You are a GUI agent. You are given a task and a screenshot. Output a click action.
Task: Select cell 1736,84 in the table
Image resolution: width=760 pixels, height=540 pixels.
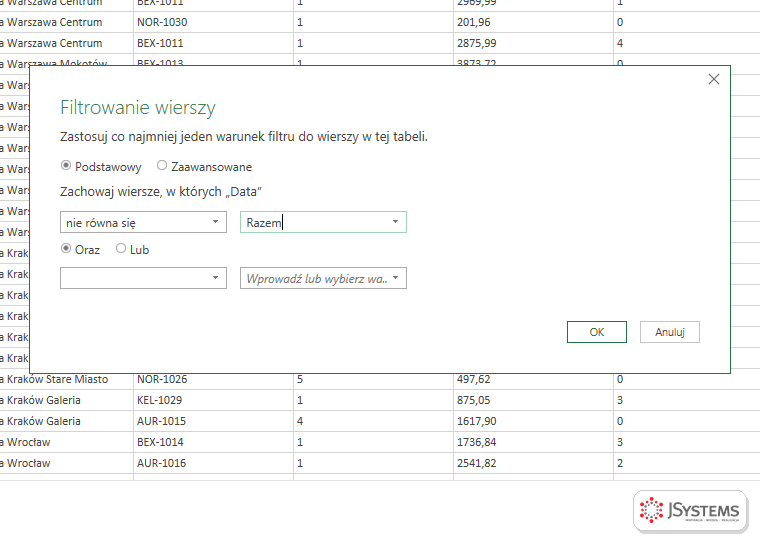coord(533,442)
